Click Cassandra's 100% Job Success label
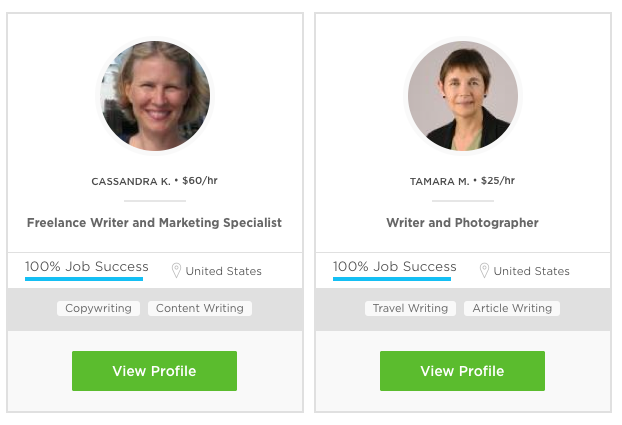Screen dimensions: 622x425 click(x=87, y=267)
